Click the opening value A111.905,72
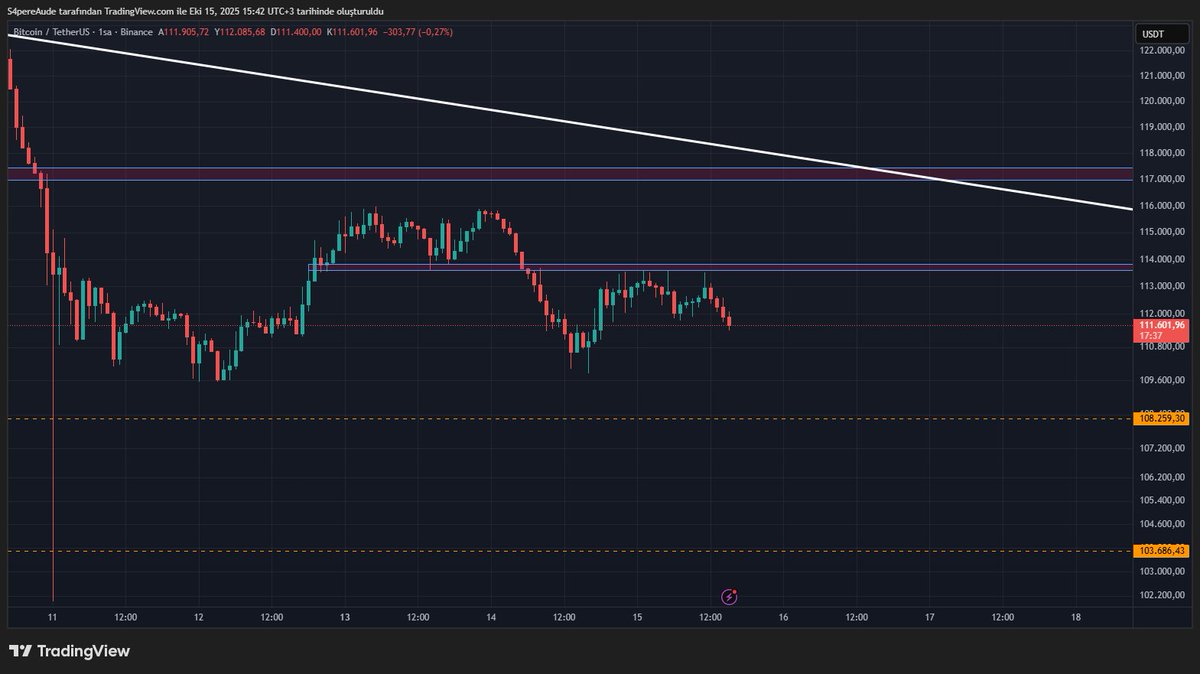Viewport: 1200px width, 674px height. (x=183, y=32)
